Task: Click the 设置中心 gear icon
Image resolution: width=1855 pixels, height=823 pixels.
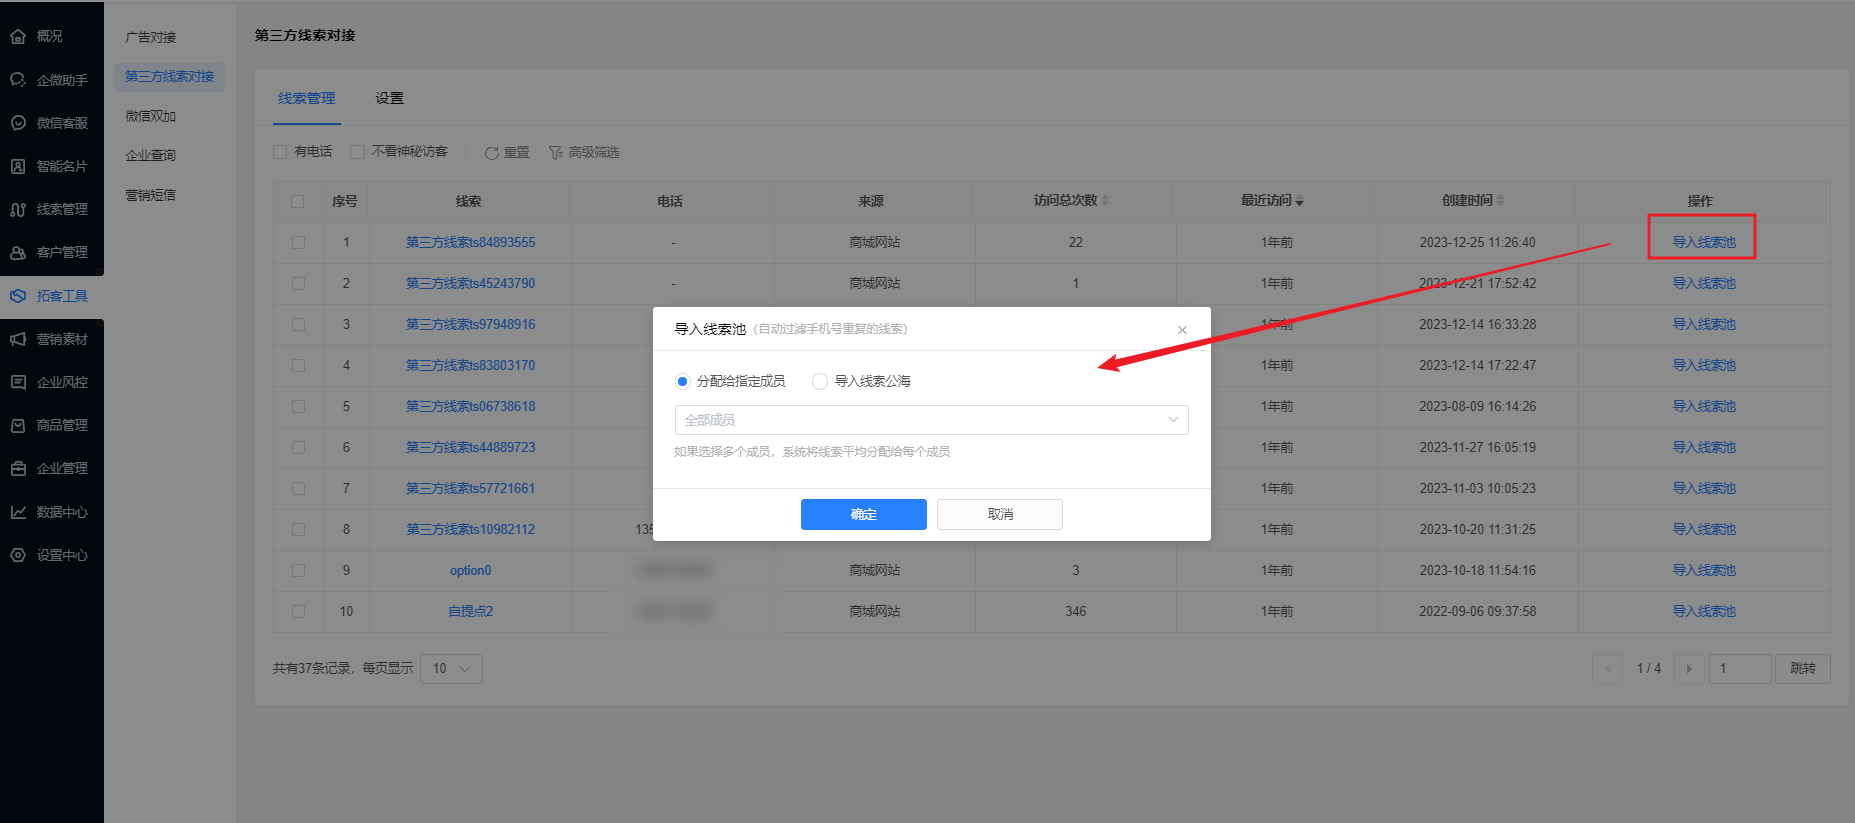Action: (18, 555)
